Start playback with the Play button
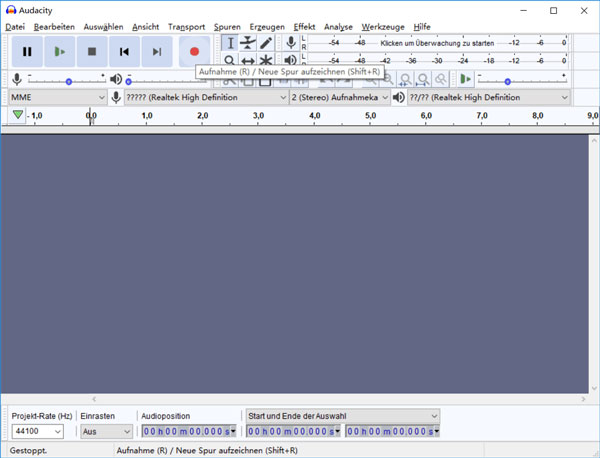Screen dimensions: 600x458 click(59, 52)
